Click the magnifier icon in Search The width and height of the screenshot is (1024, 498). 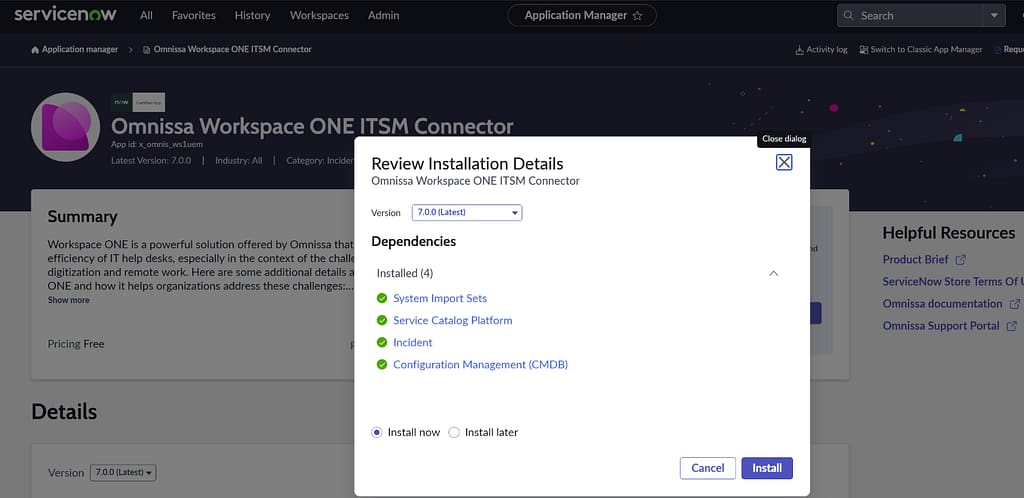[x=848, y=16]
